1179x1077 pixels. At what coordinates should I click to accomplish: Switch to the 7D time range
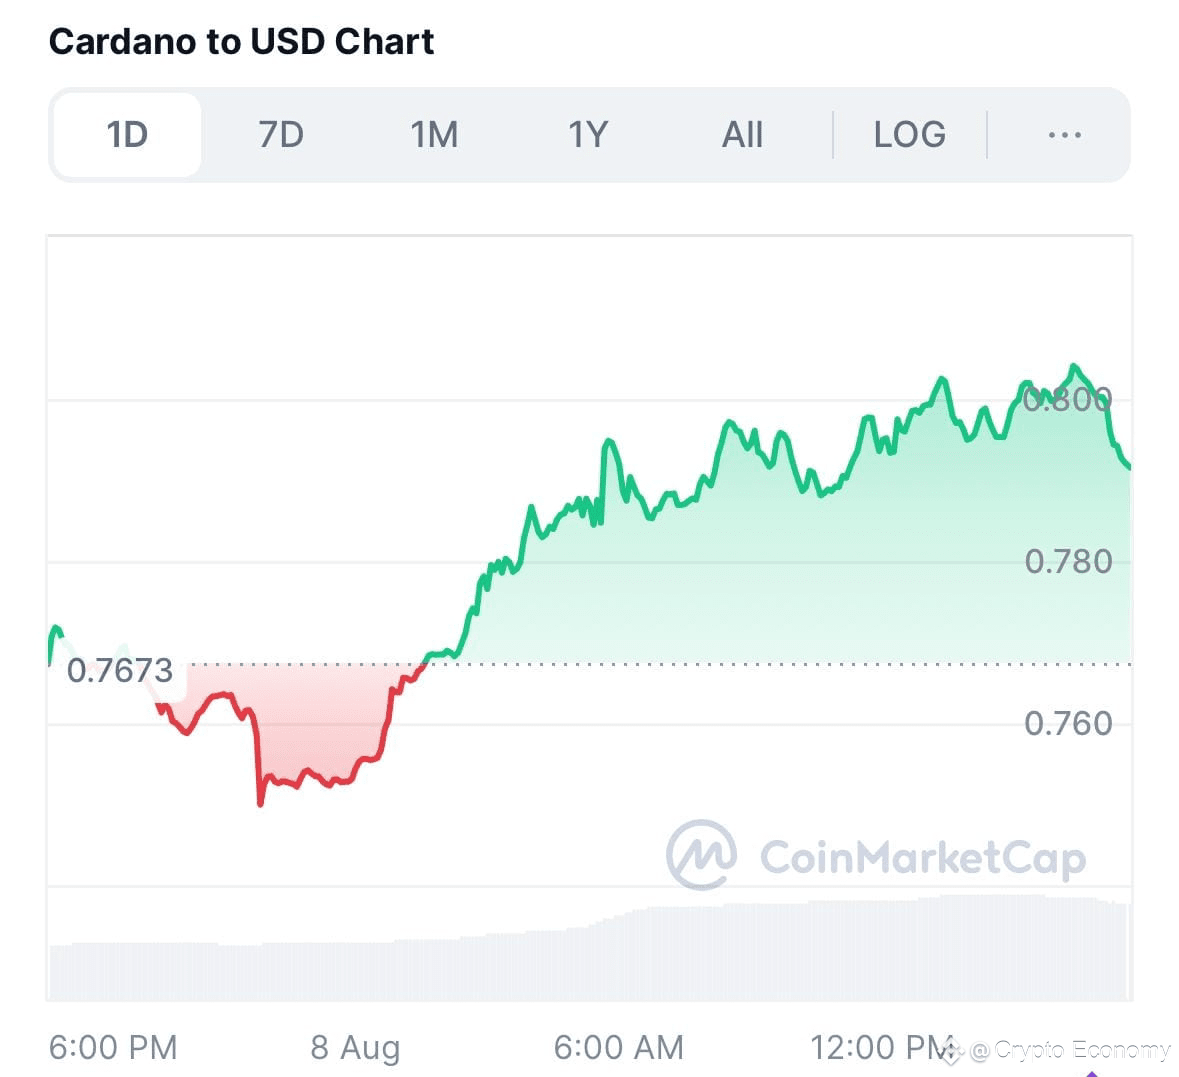point(280,135)
